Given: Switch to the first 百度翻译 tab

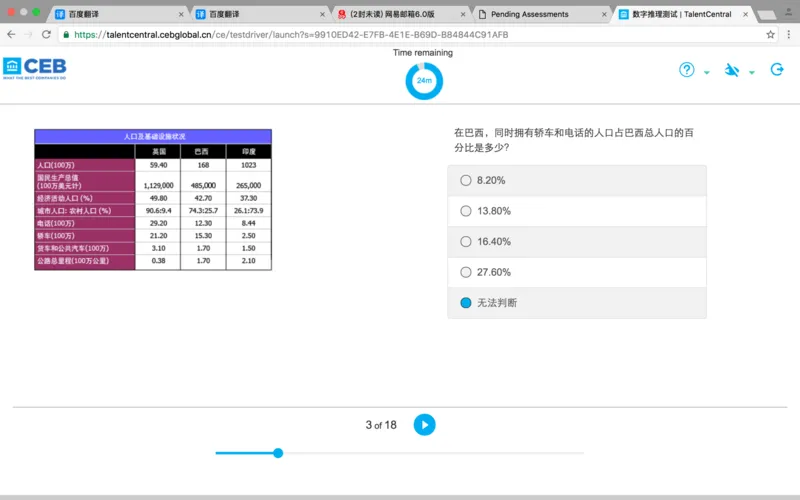Looking at the screenshot, I should pyautogui.click(x=116, y=14).
